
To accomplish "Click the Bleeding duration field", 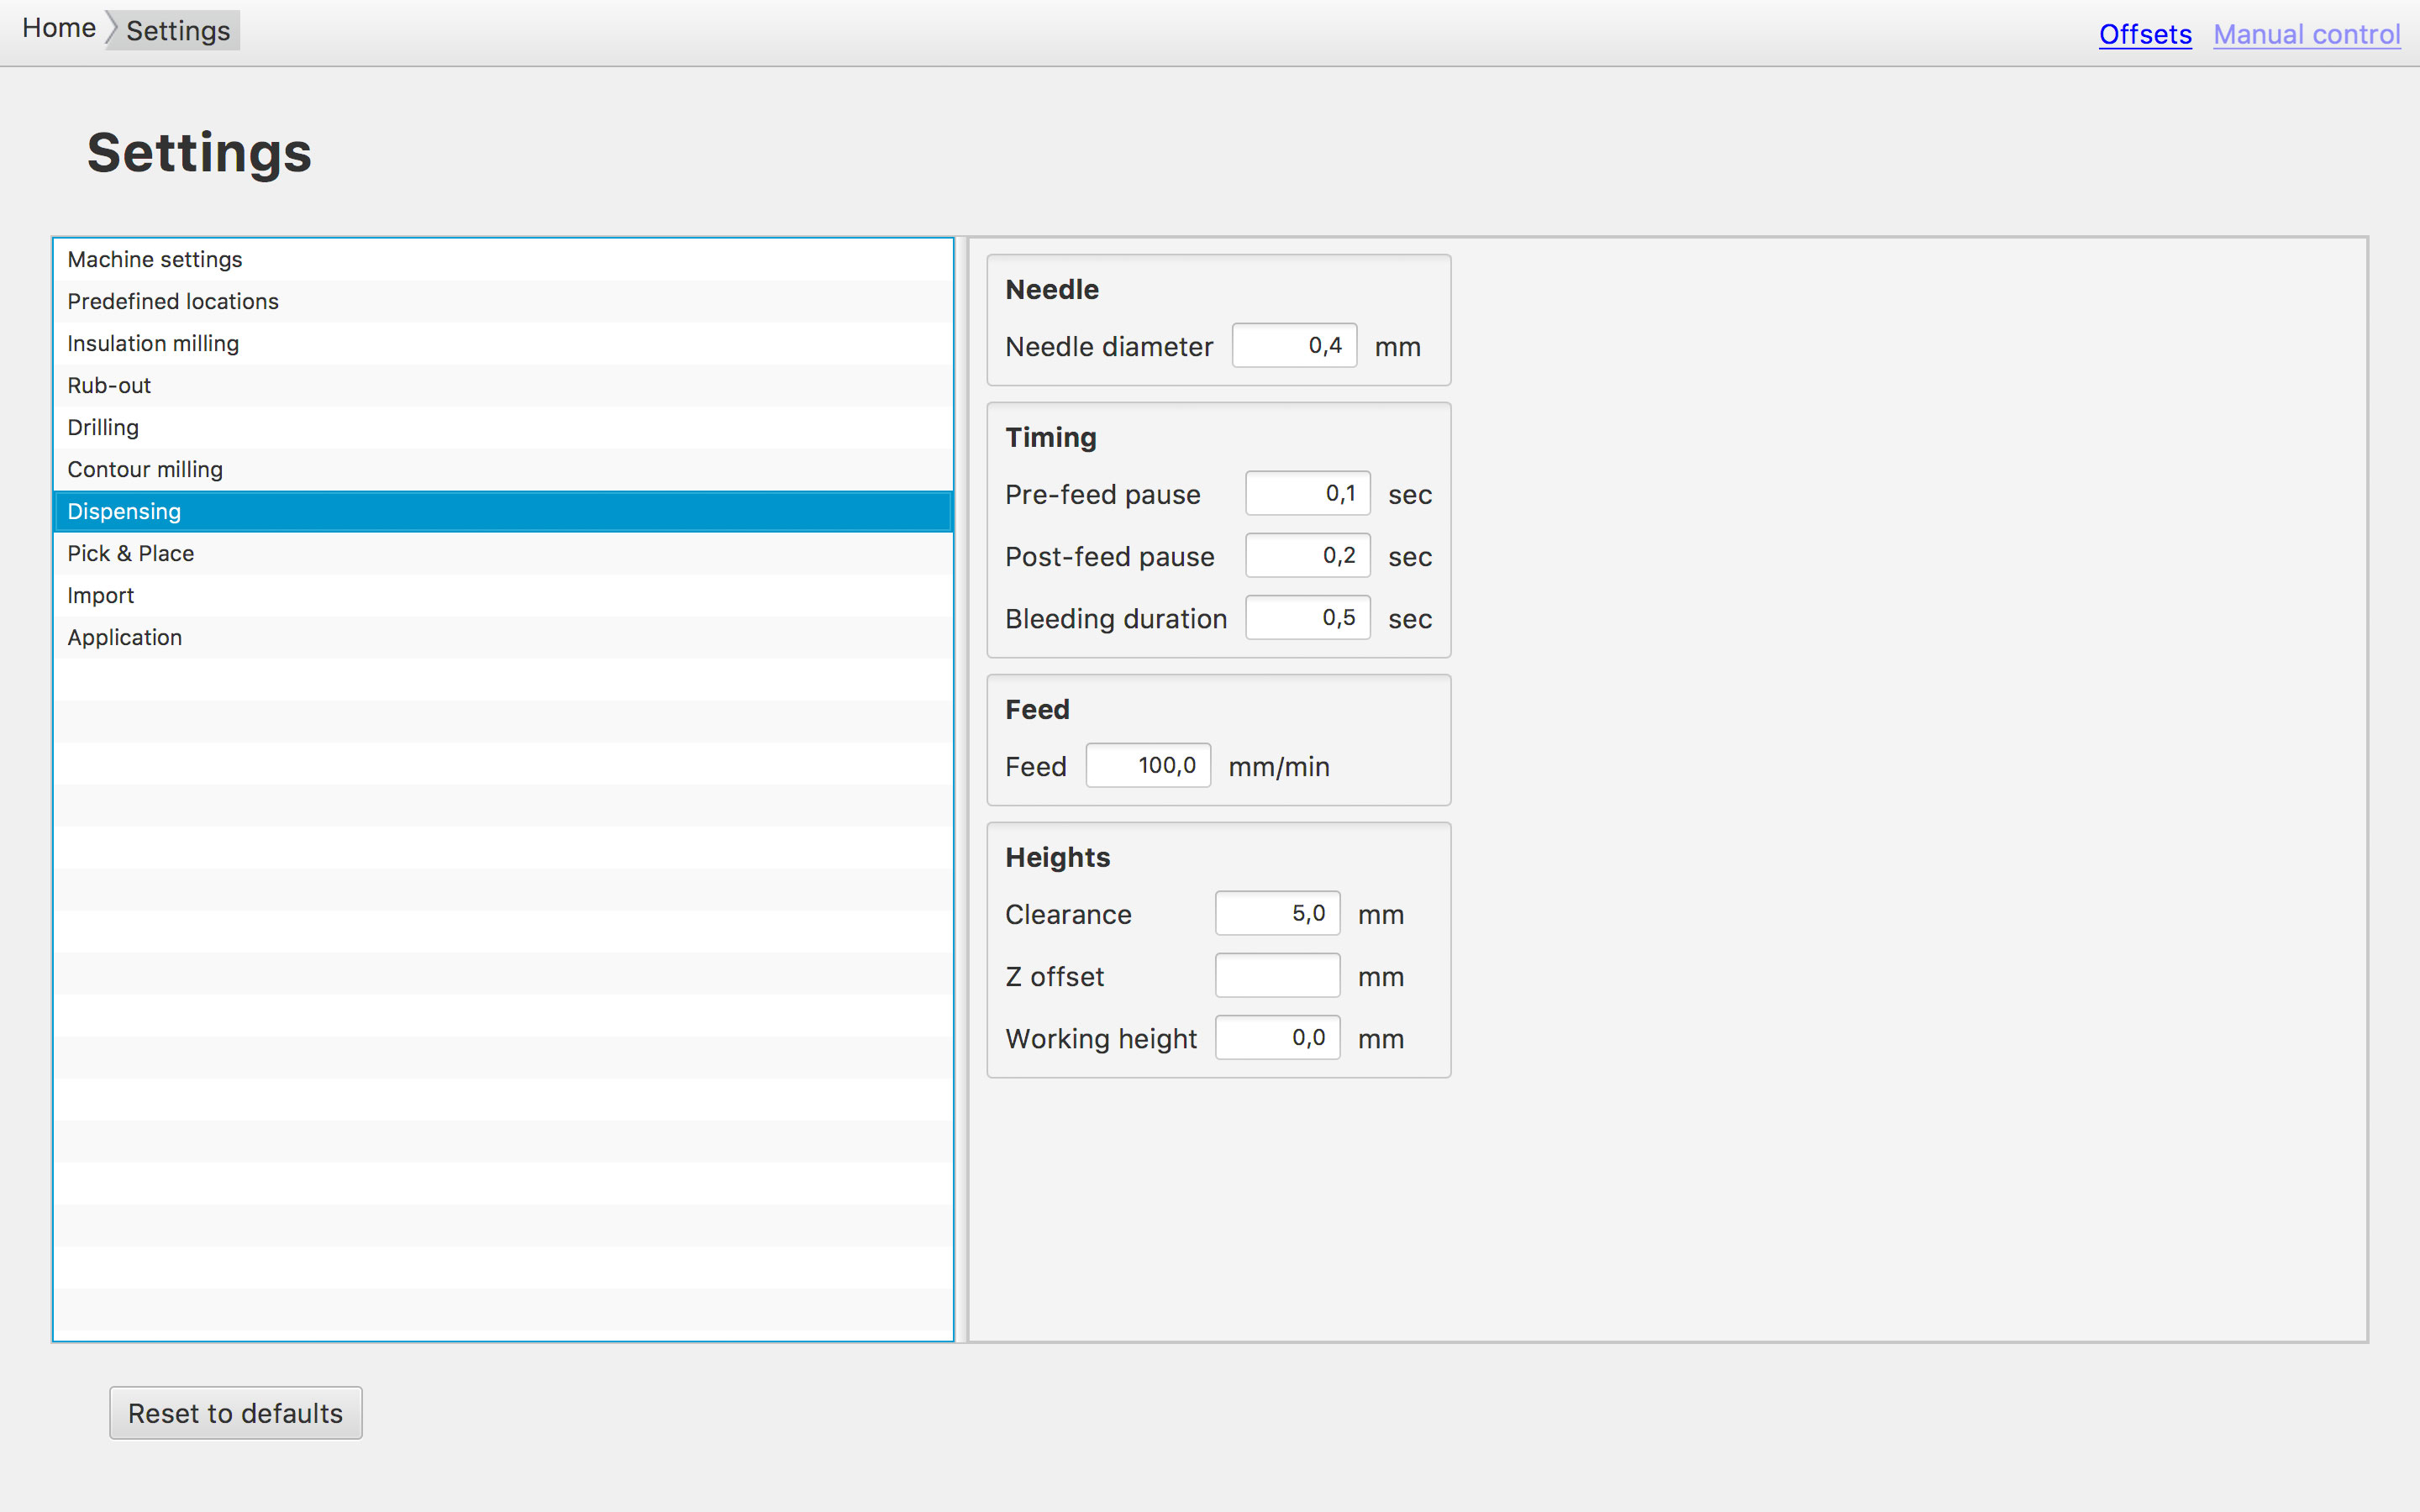I will (x=1308, y=618).
